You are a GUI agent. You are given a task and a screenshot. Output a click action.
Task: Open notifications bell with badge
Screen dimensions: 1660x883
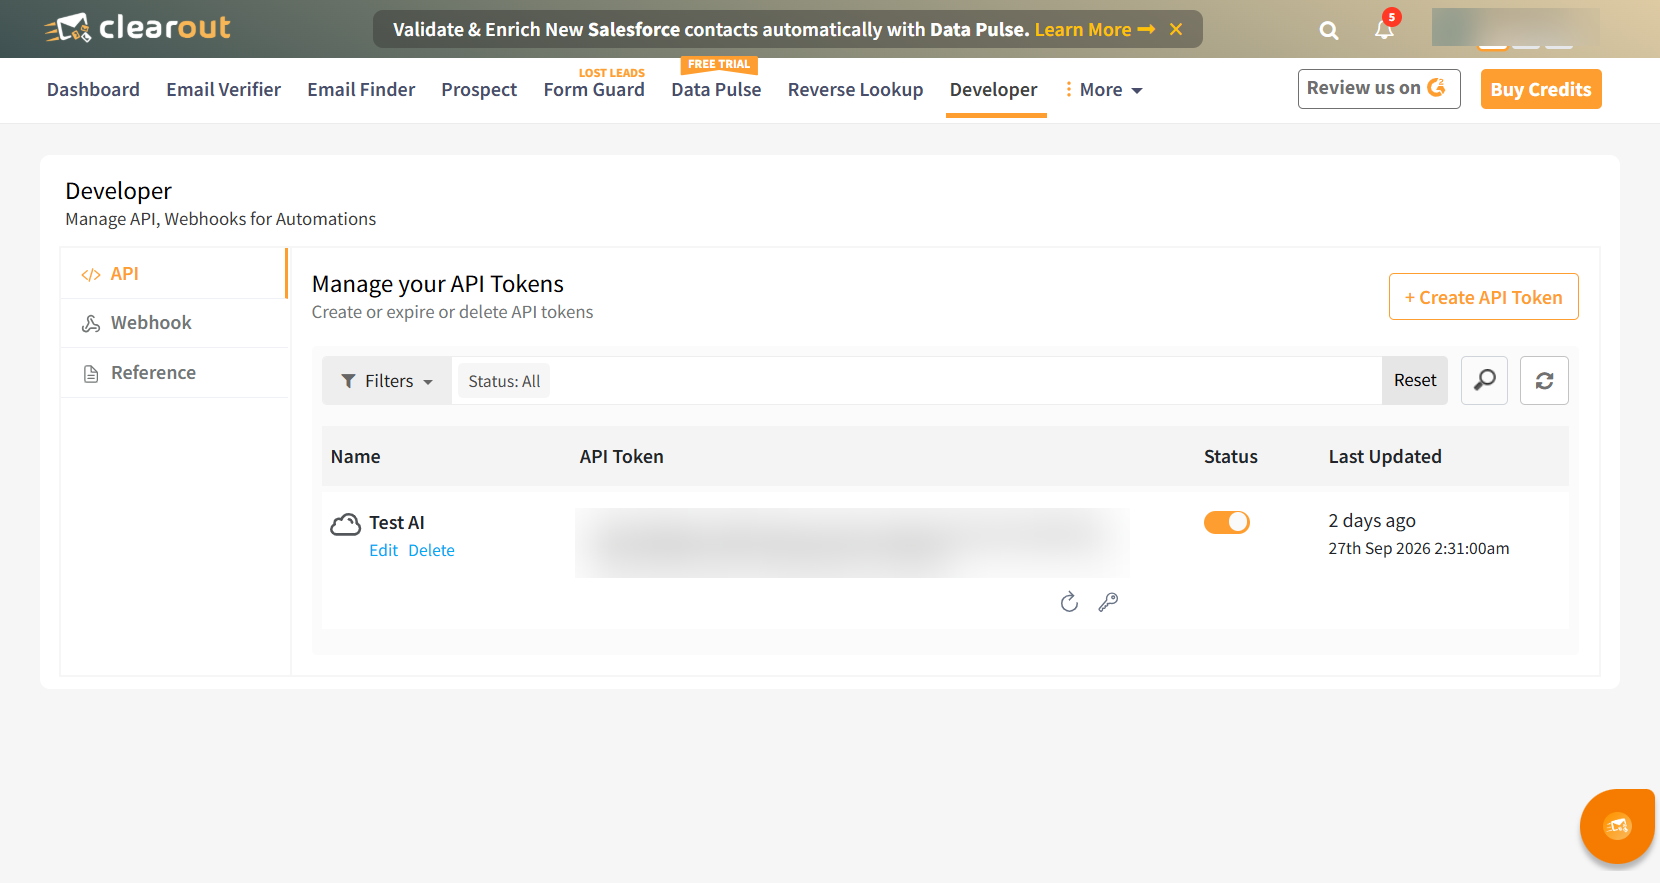1385,27
